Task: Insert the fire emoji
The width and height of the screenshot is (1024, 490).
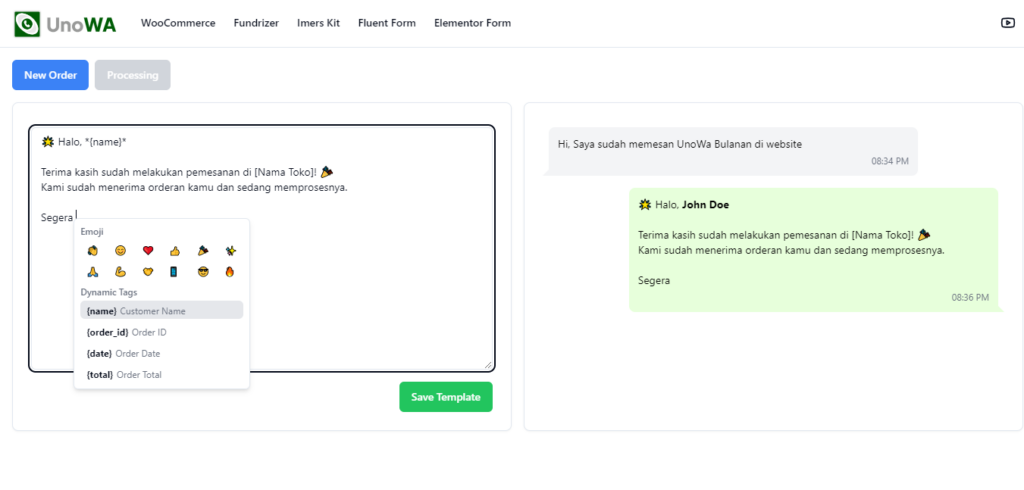Action: pos(230,272)
